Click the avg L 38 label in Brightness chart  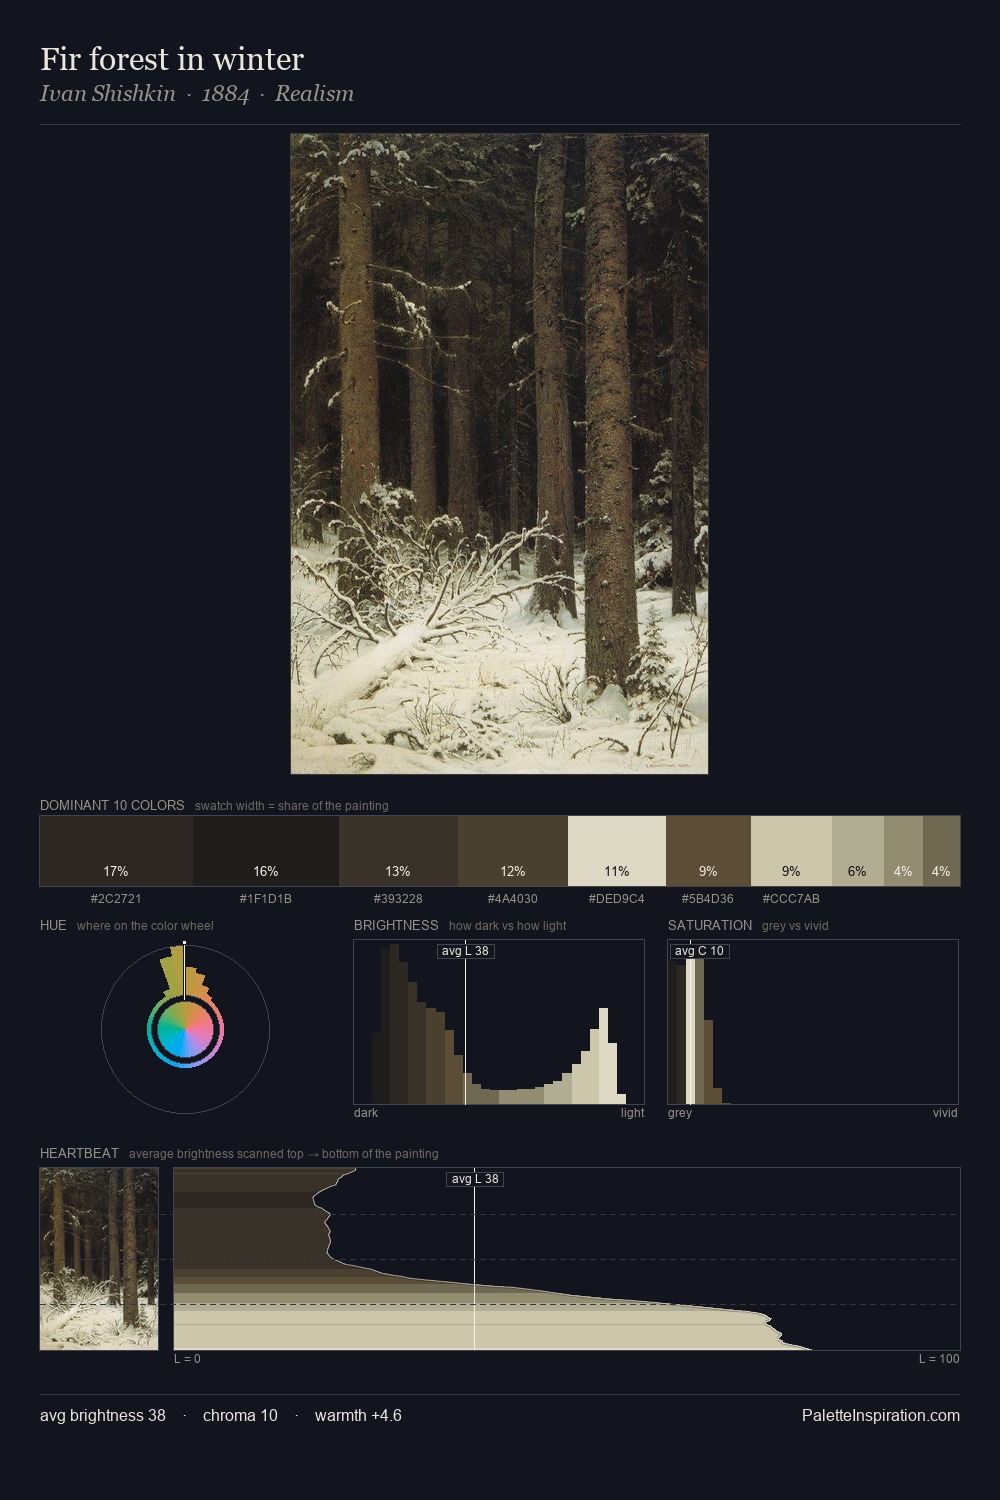pyautogui.click(x=465, y=951)
